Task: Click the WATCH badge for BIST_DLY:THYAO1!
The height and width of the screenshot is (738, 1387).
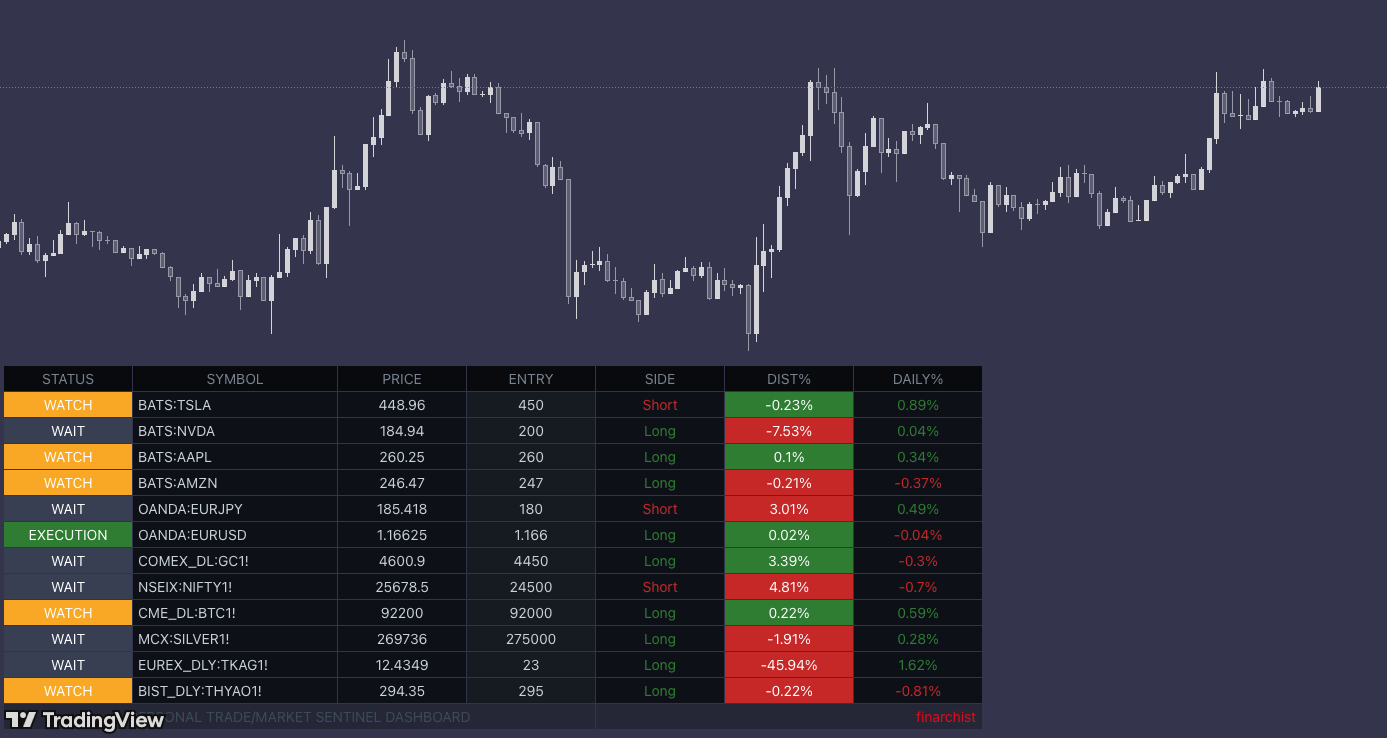Action: coord(67,690)
